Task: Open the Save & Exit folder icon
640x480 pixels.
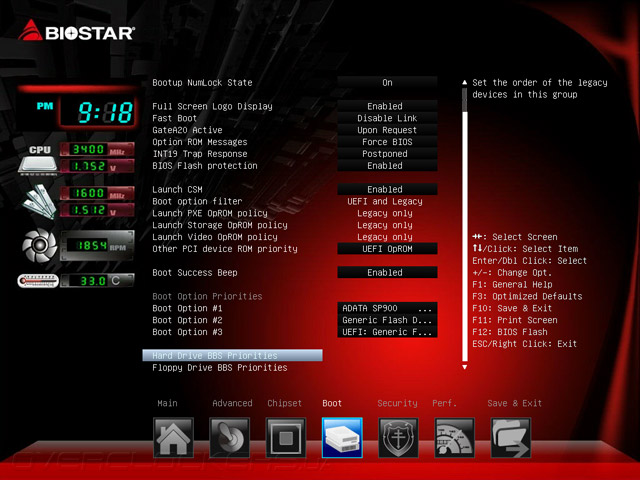Action: (511, 437)
